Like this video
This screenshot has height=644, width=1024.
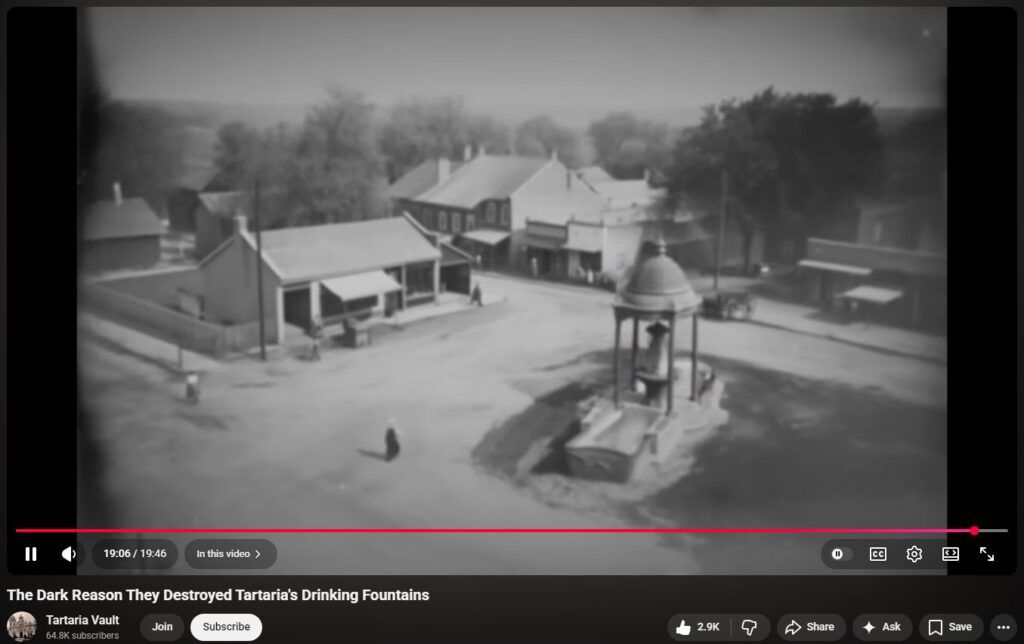click(698, 627)
